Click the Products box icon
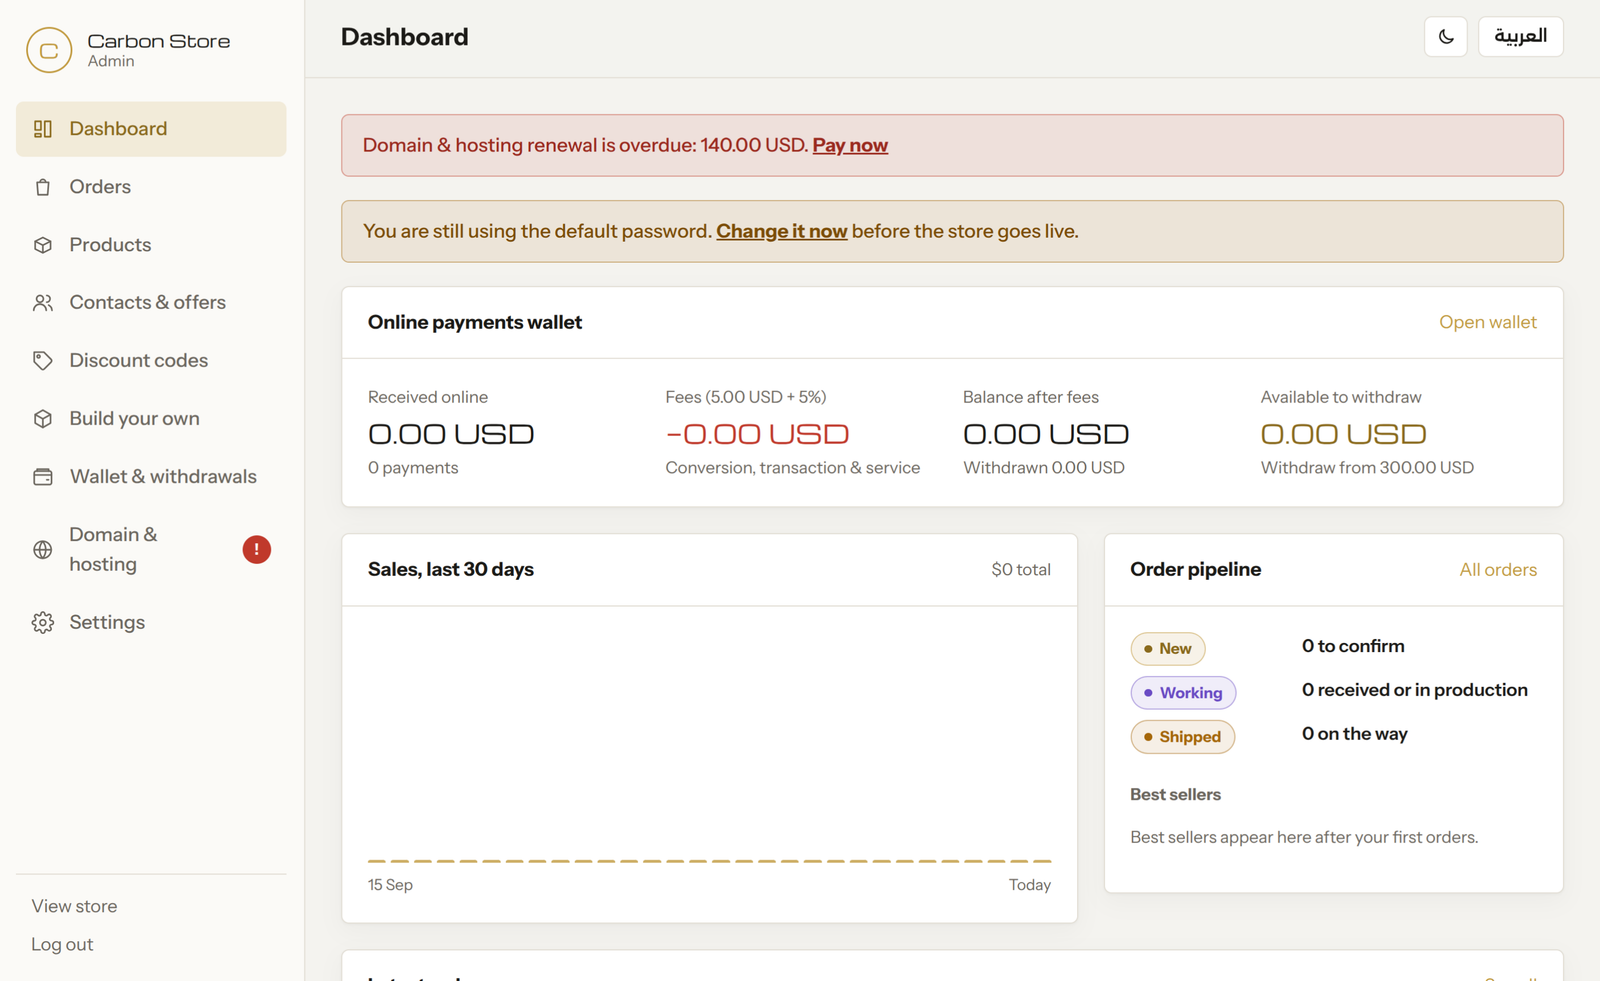 coord(43,245)
